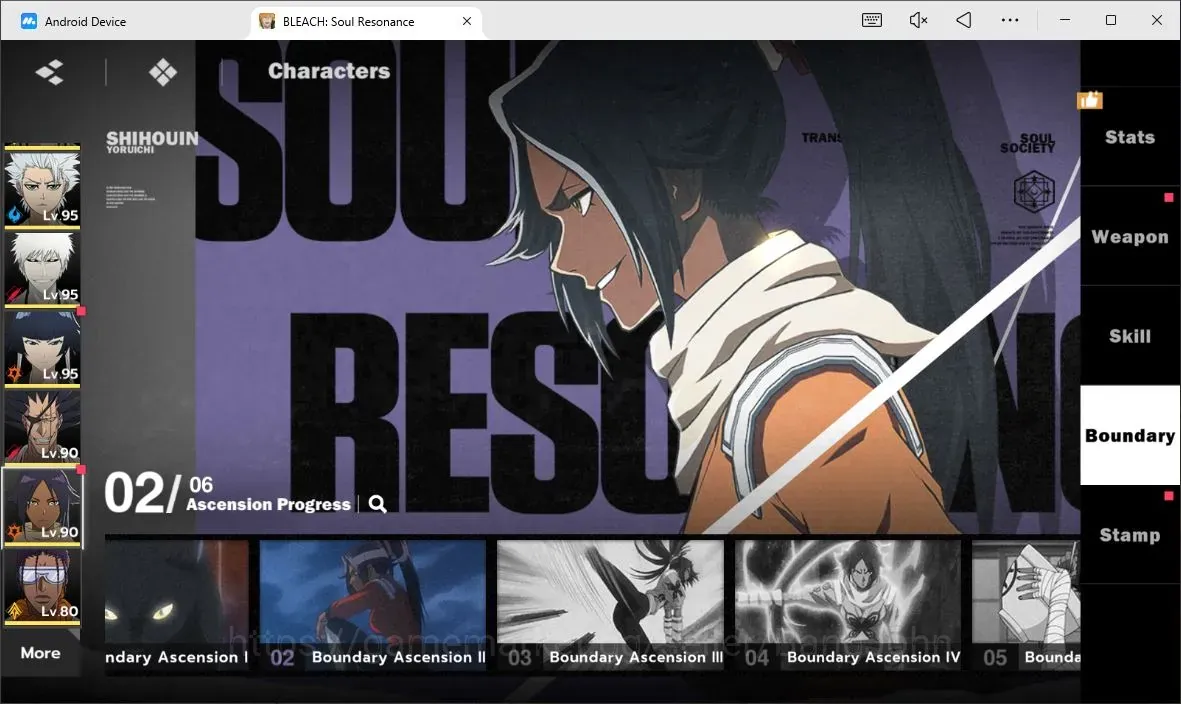Open the four-diamond home menu icon
Image resolution: width=1181 pixels, height=704 pixels.
pos(163,72)
